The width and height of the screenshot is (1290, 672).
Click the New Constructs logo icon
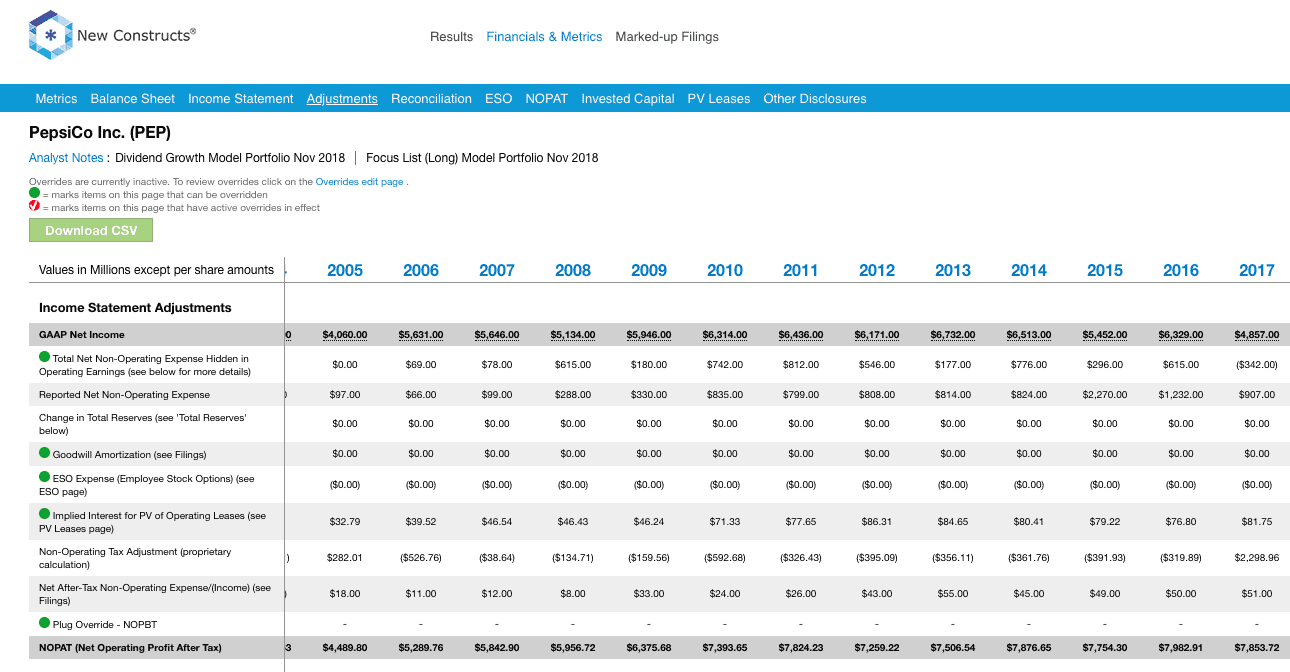pos(50,36)
